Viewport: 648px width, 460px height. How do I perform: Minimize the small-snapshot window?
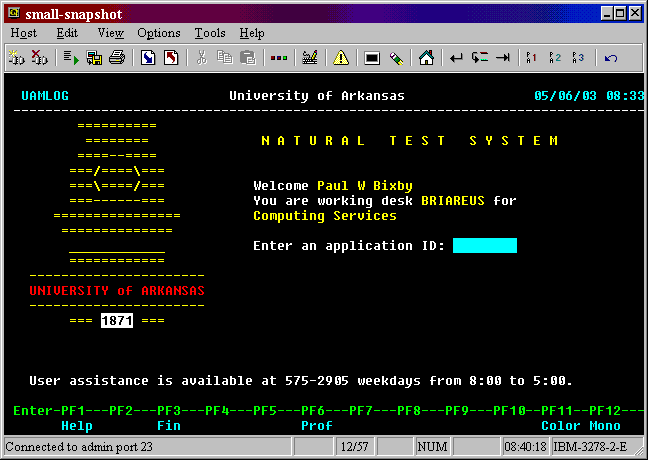607,14
